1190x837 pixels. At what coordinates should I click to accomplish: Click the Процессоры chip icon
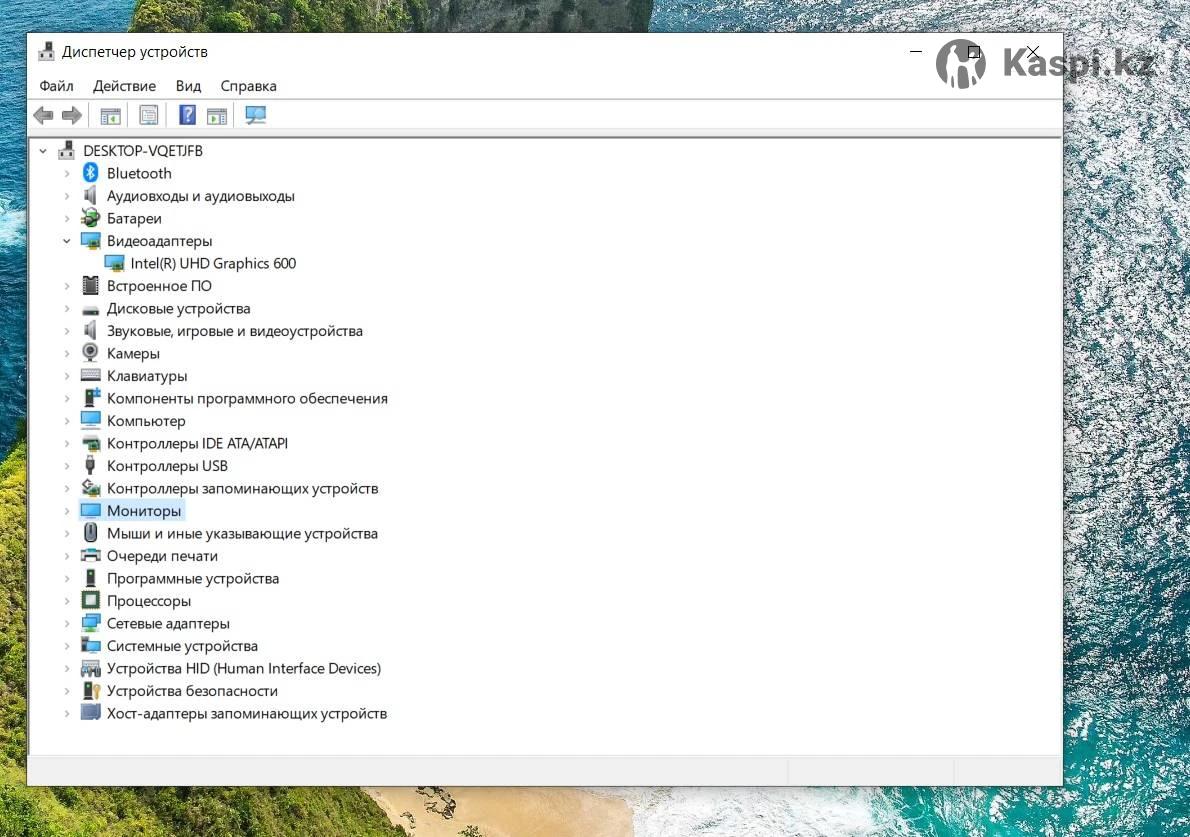point(91,601)
